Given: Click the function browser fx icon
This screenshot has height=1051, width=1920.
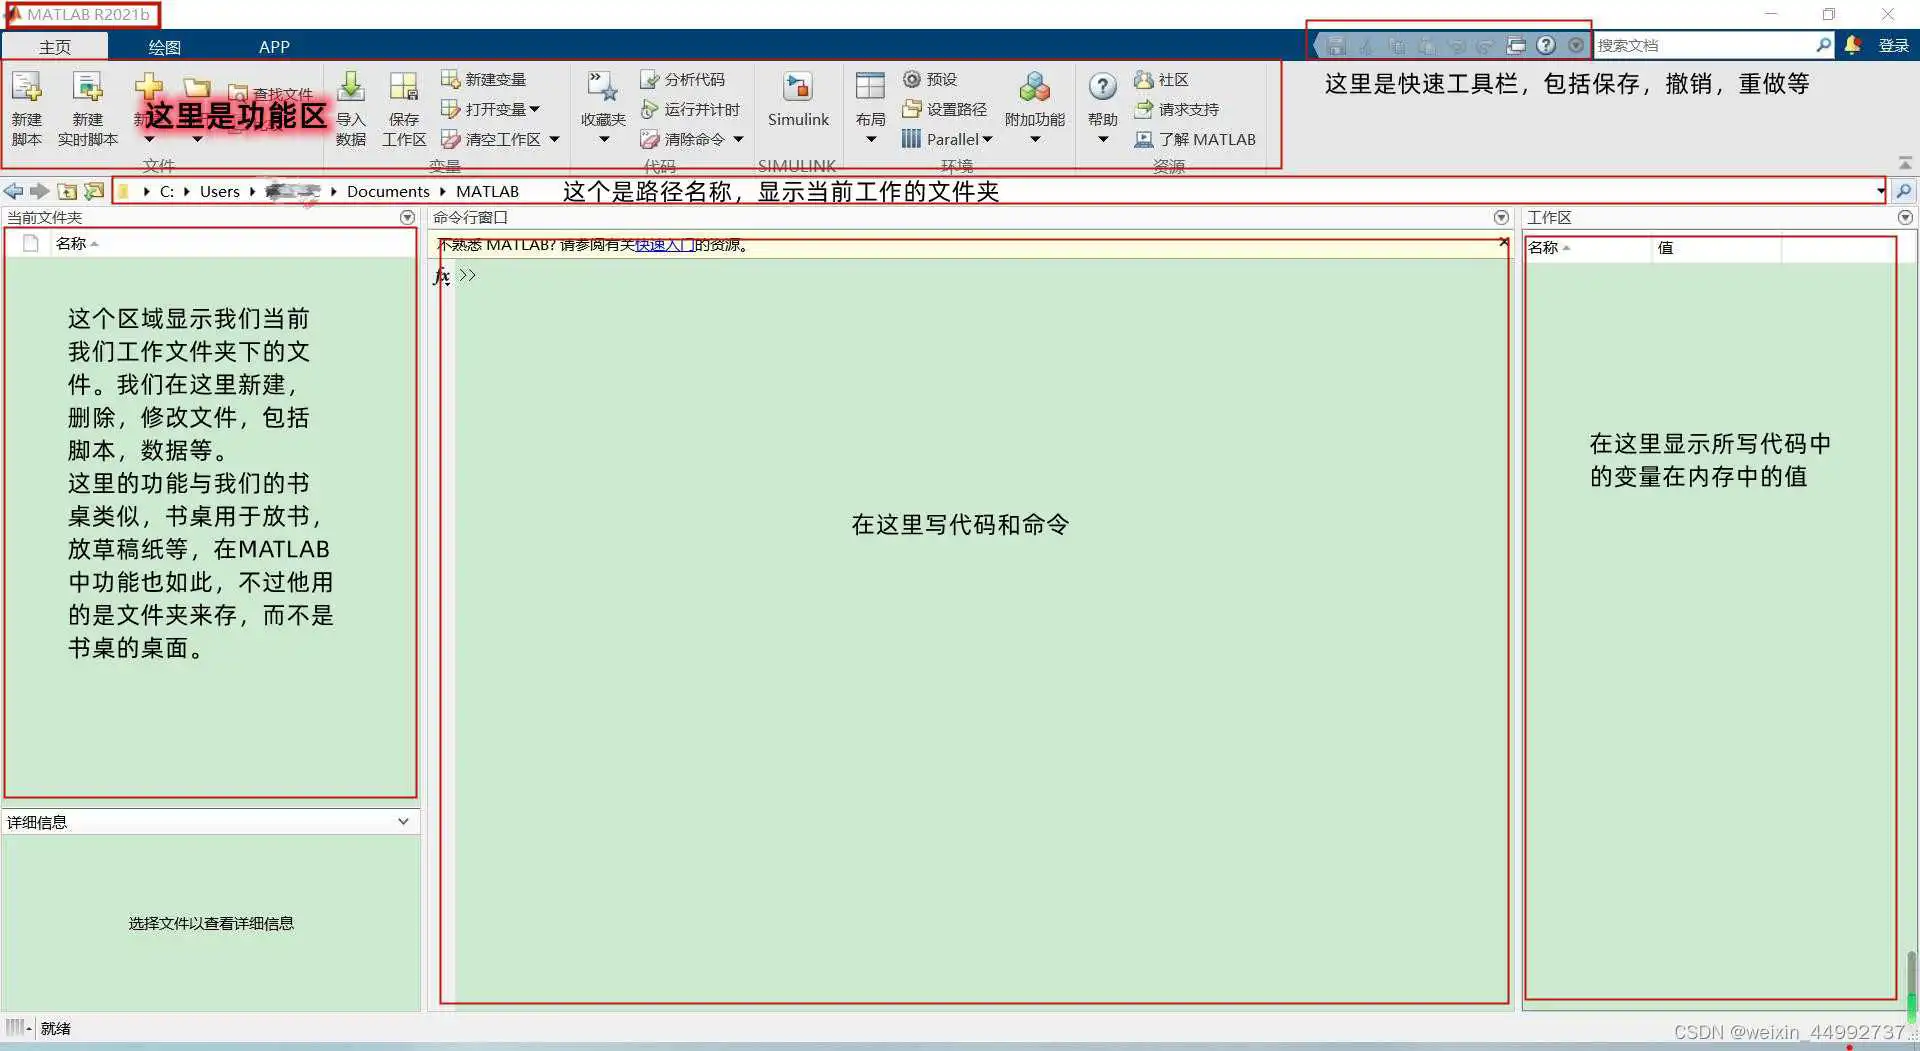Looking at the screenshot, I should coord(441,275).
